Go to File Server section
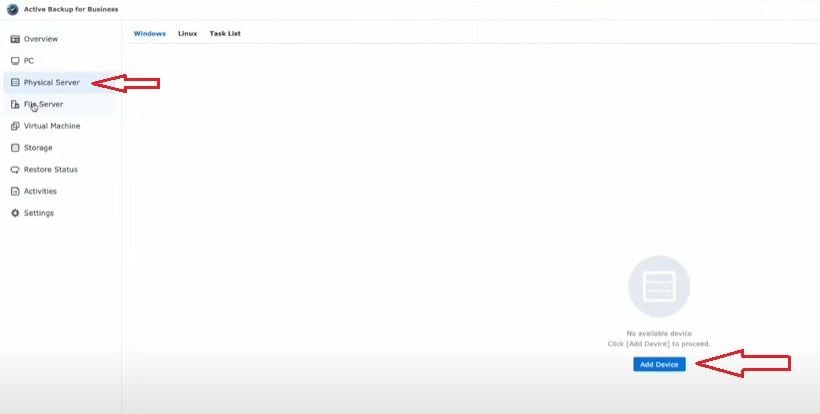 [60, 105]
